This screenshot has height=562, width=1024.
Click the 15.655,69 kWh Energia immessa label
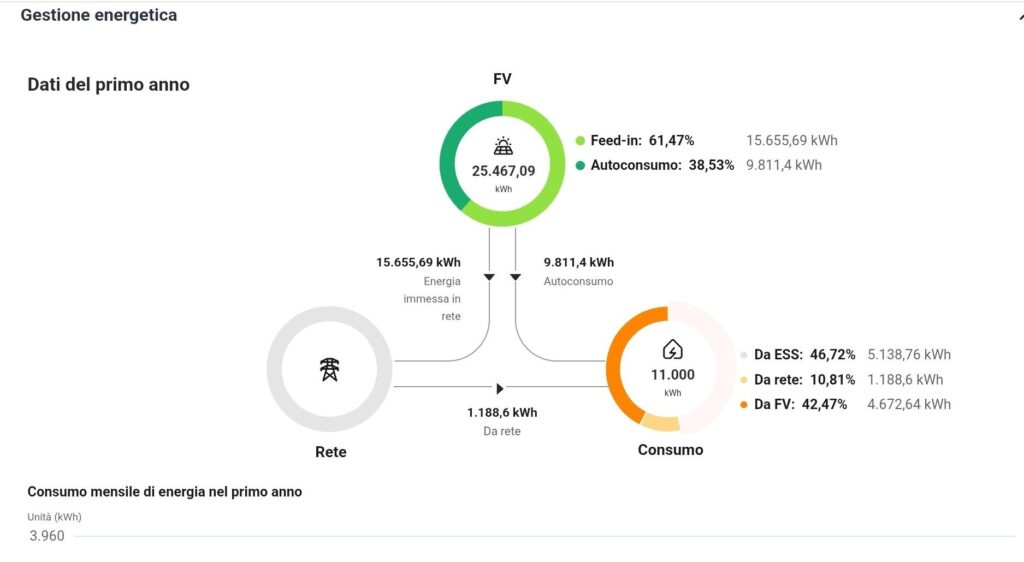coord(418,262)
